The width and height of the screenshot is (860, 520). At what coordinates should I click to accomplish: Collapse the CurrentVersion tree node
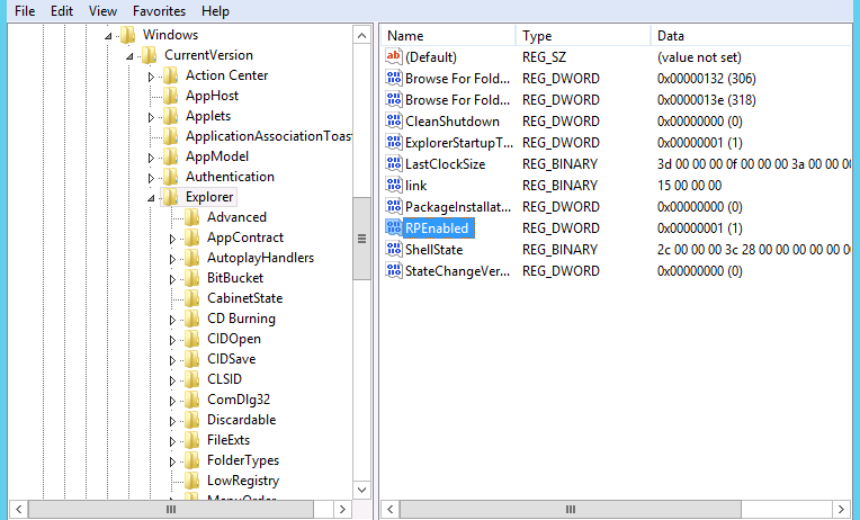click(x=130, y=56)
